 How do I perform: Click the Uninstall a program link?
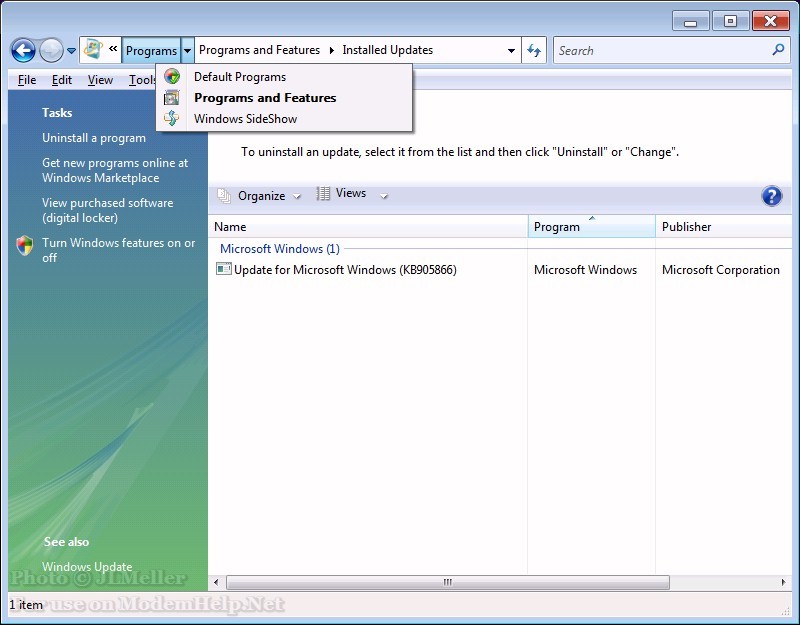tap(94, 138)
